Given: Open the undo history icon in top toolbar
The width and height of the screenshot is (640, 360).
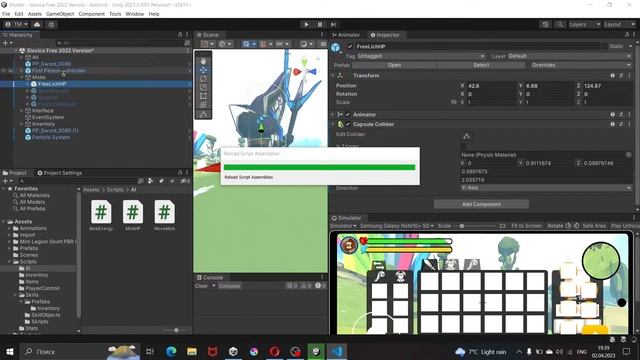Looking at the screenshot, I should (546, 24).
